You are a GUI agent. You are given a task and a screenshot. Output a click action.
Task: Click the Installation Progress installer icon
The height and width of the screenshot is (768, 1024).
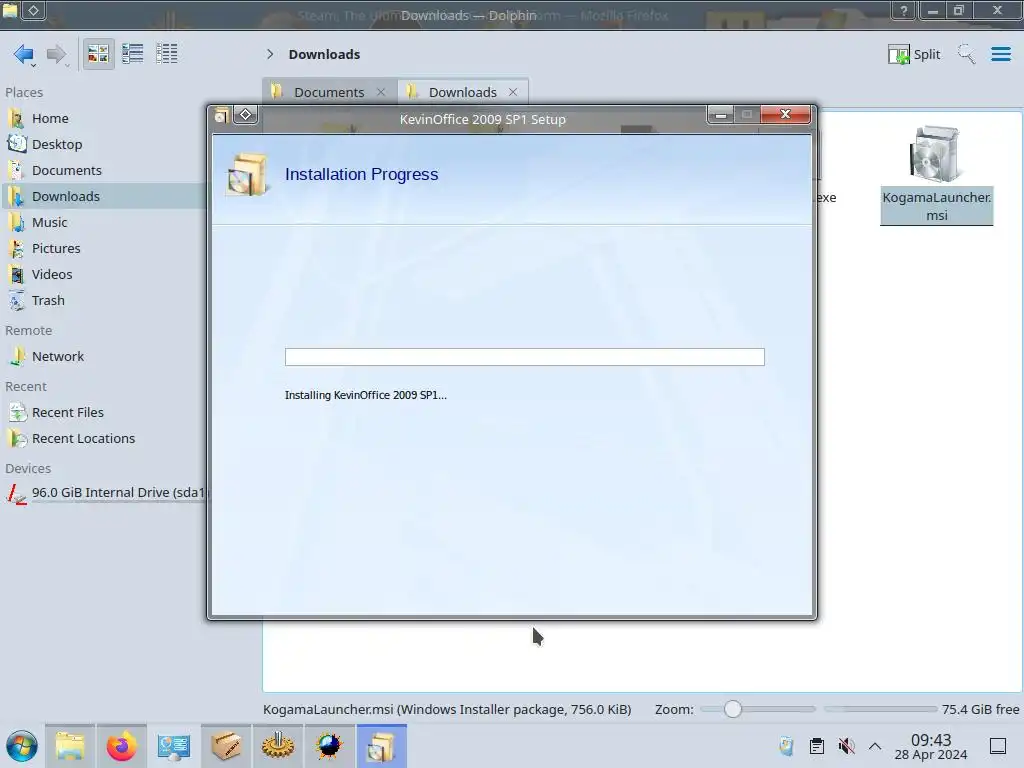(248, 174)
